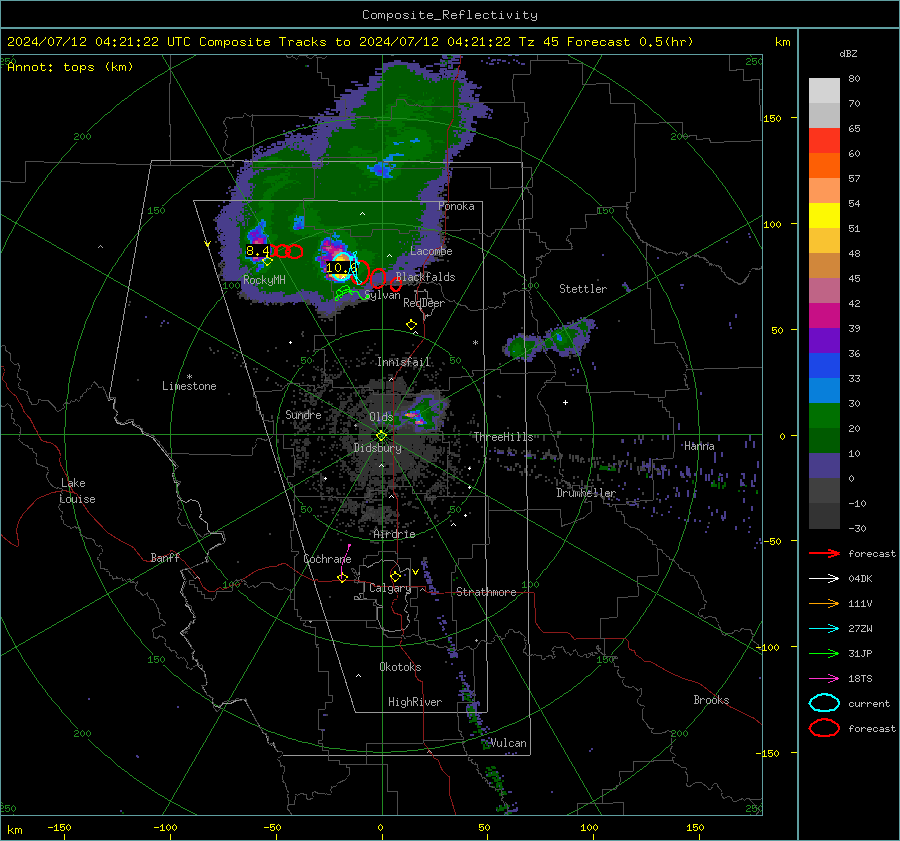Click the magenta 18TS arrow in the legend
Image resolution: width=900 pixels, height=841 pixels.
coord(824,679)
